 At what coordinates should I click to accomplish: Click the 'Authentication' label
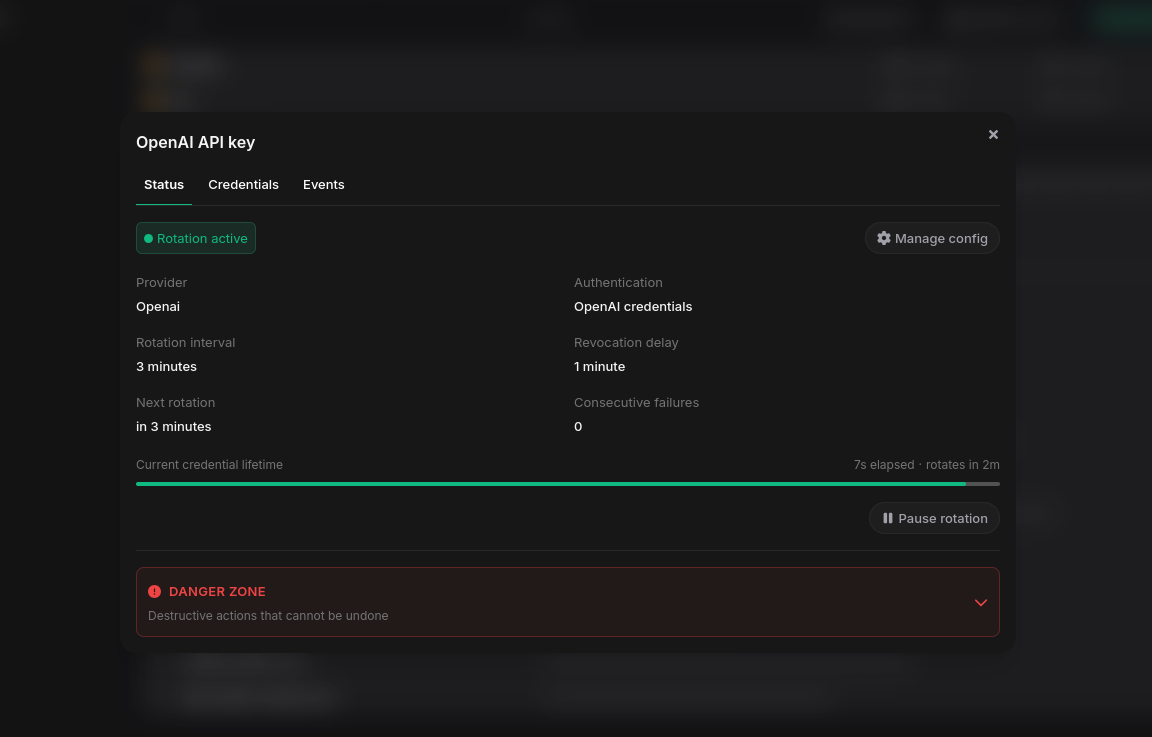tap(618, 283)
